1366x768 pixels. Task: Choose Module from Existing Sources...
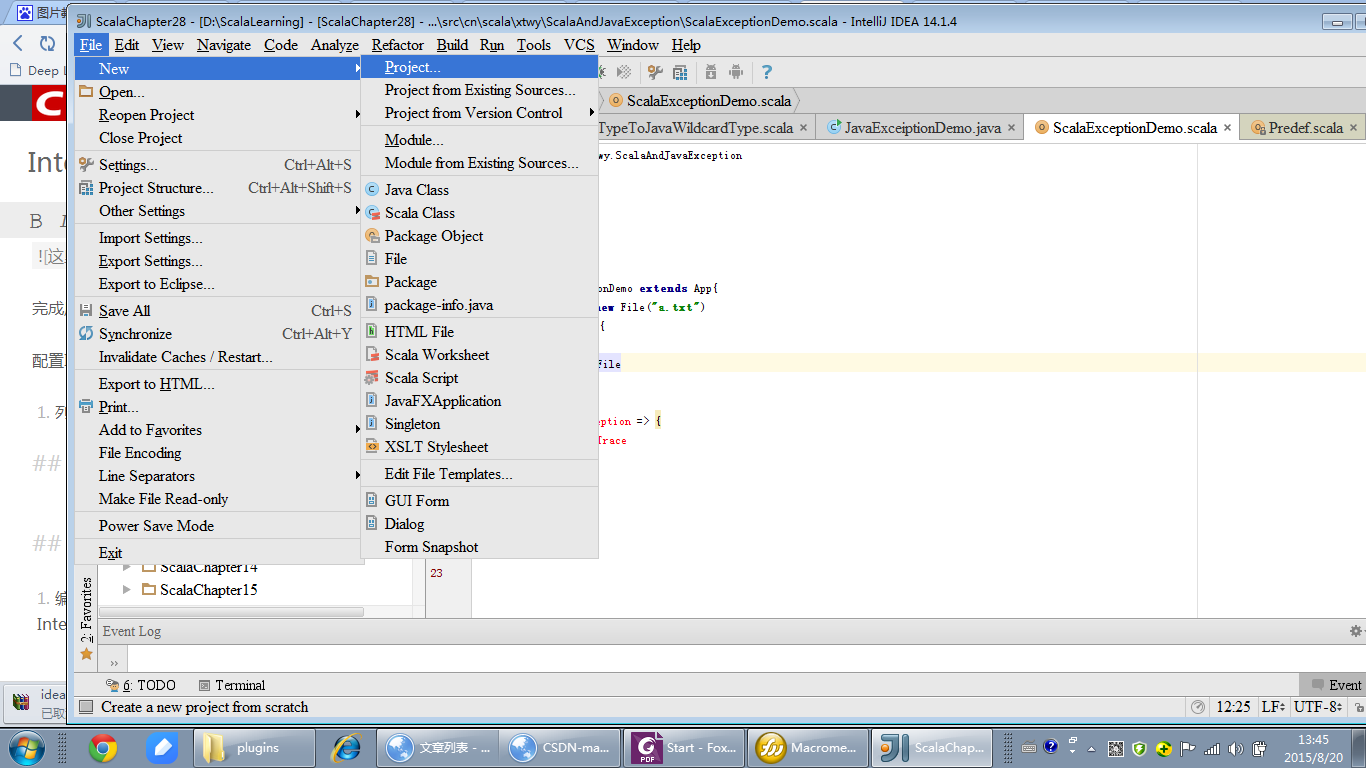pyautogui.click(x=479, y=163)
